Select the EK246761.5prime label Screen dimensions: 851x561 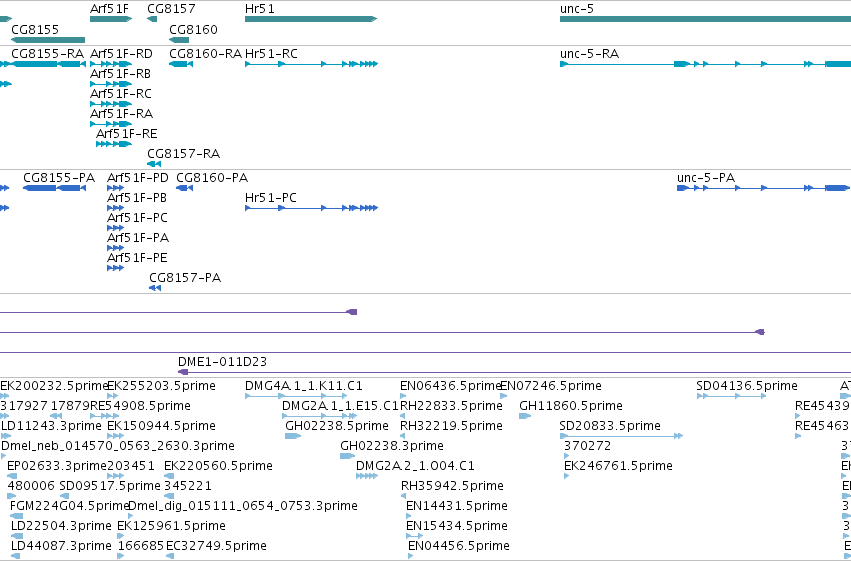coord(618,466)
